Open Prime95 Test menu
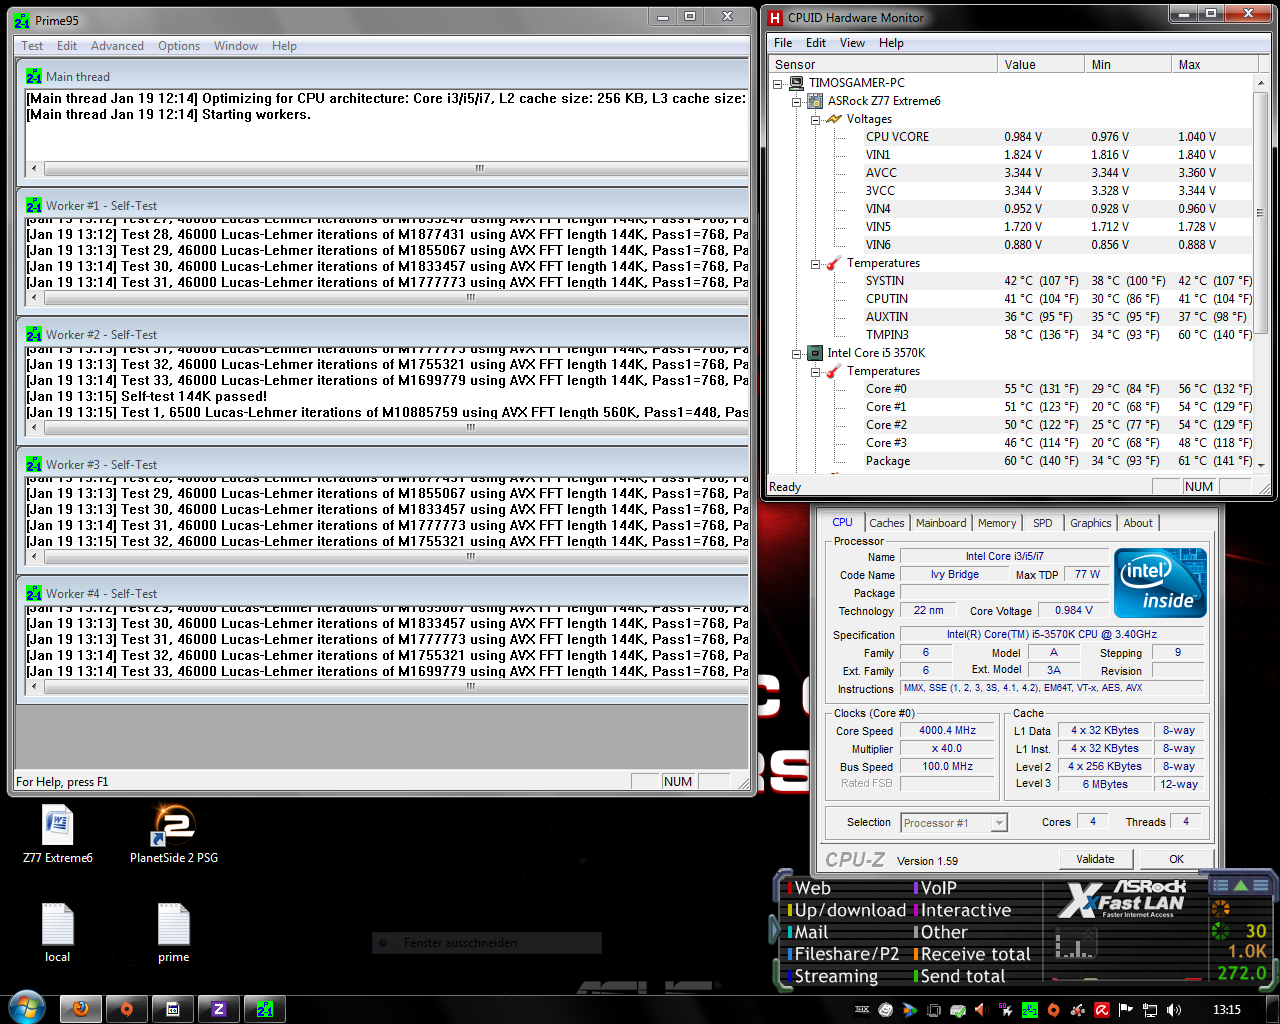 coord(32,46)
